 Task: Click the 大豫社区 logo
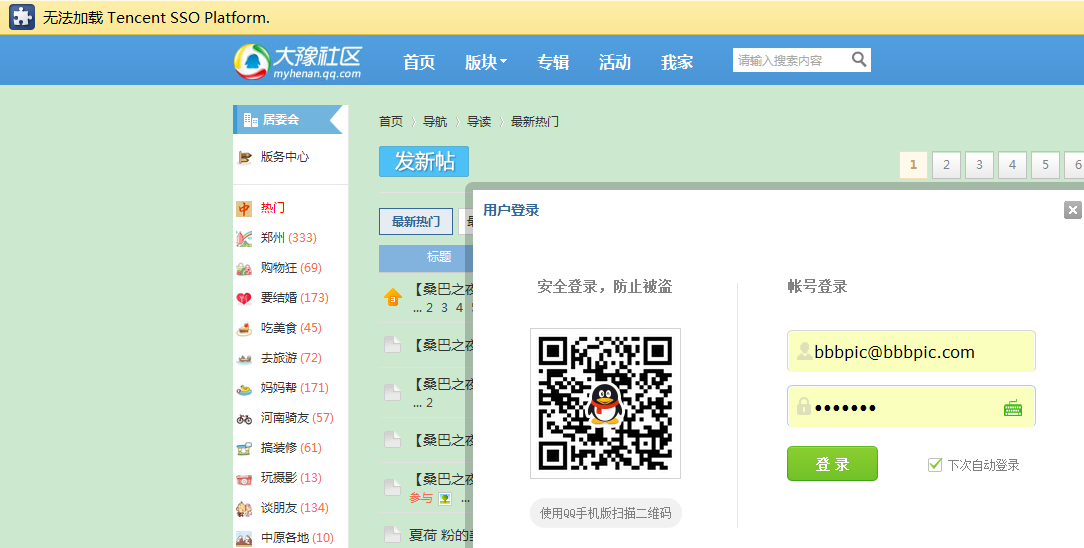pos(298,62)
